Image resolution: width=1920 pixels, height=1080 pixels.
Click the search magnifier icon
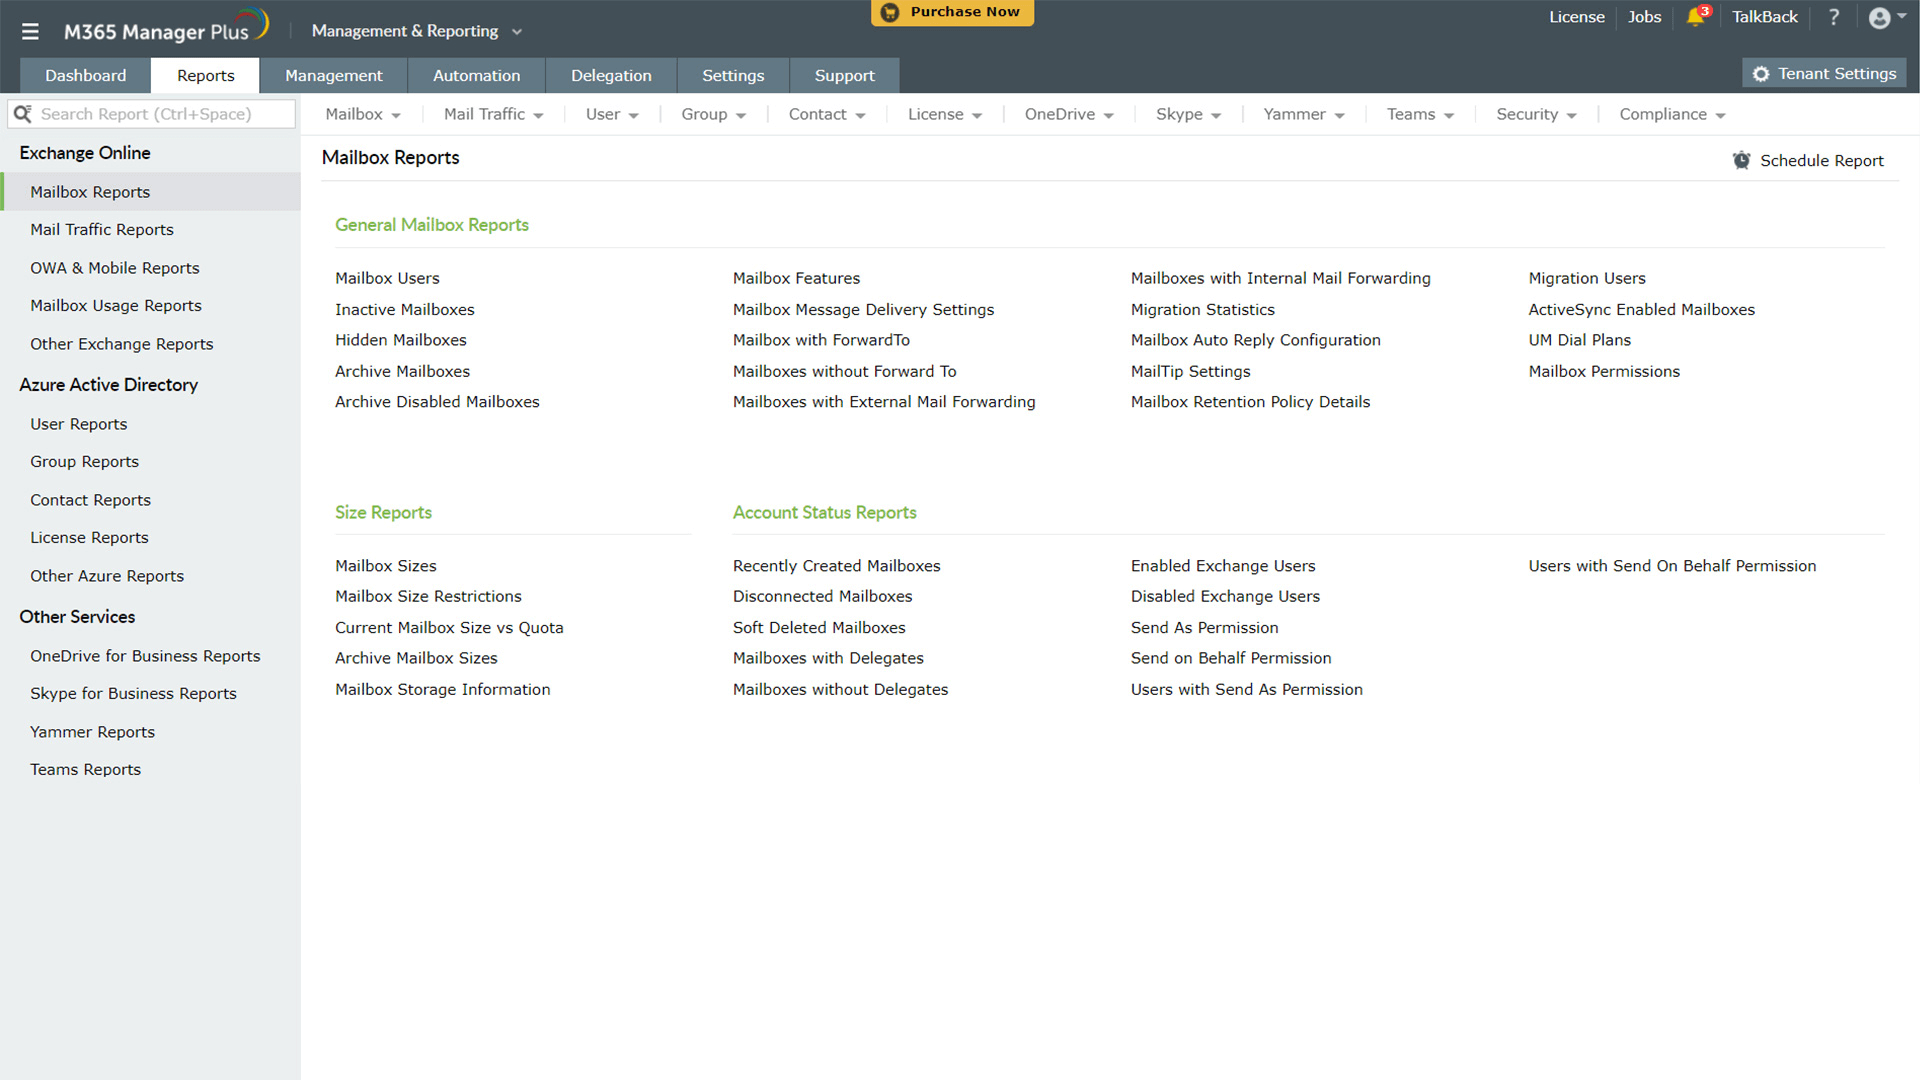coord(23,114)
